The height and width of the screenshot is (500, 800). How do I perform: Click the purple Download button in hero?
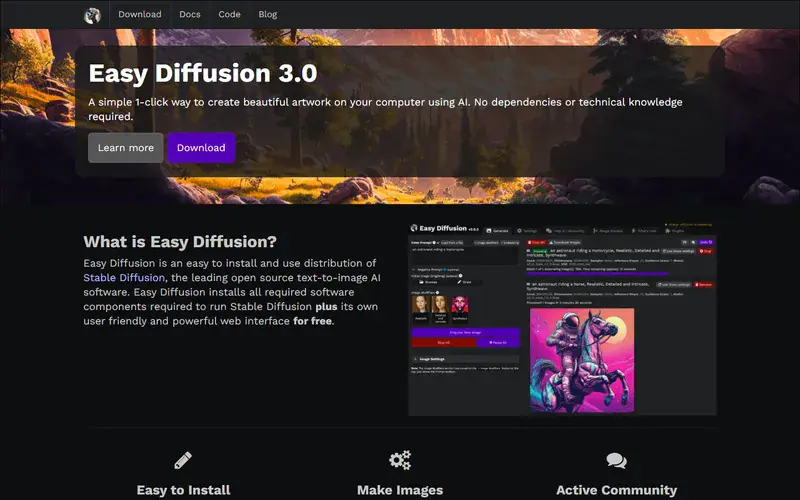click(x=201, y=148)
